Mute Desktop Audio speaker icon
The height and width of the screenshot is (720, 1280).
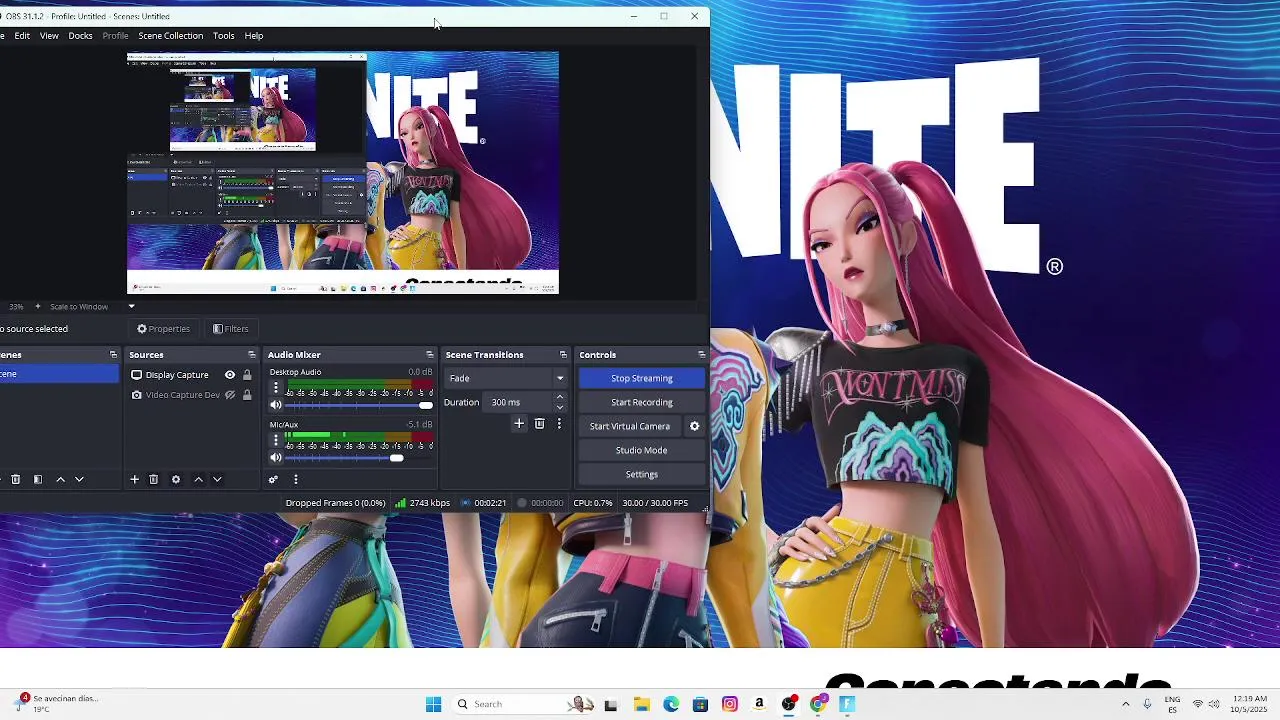pos(276,405)
